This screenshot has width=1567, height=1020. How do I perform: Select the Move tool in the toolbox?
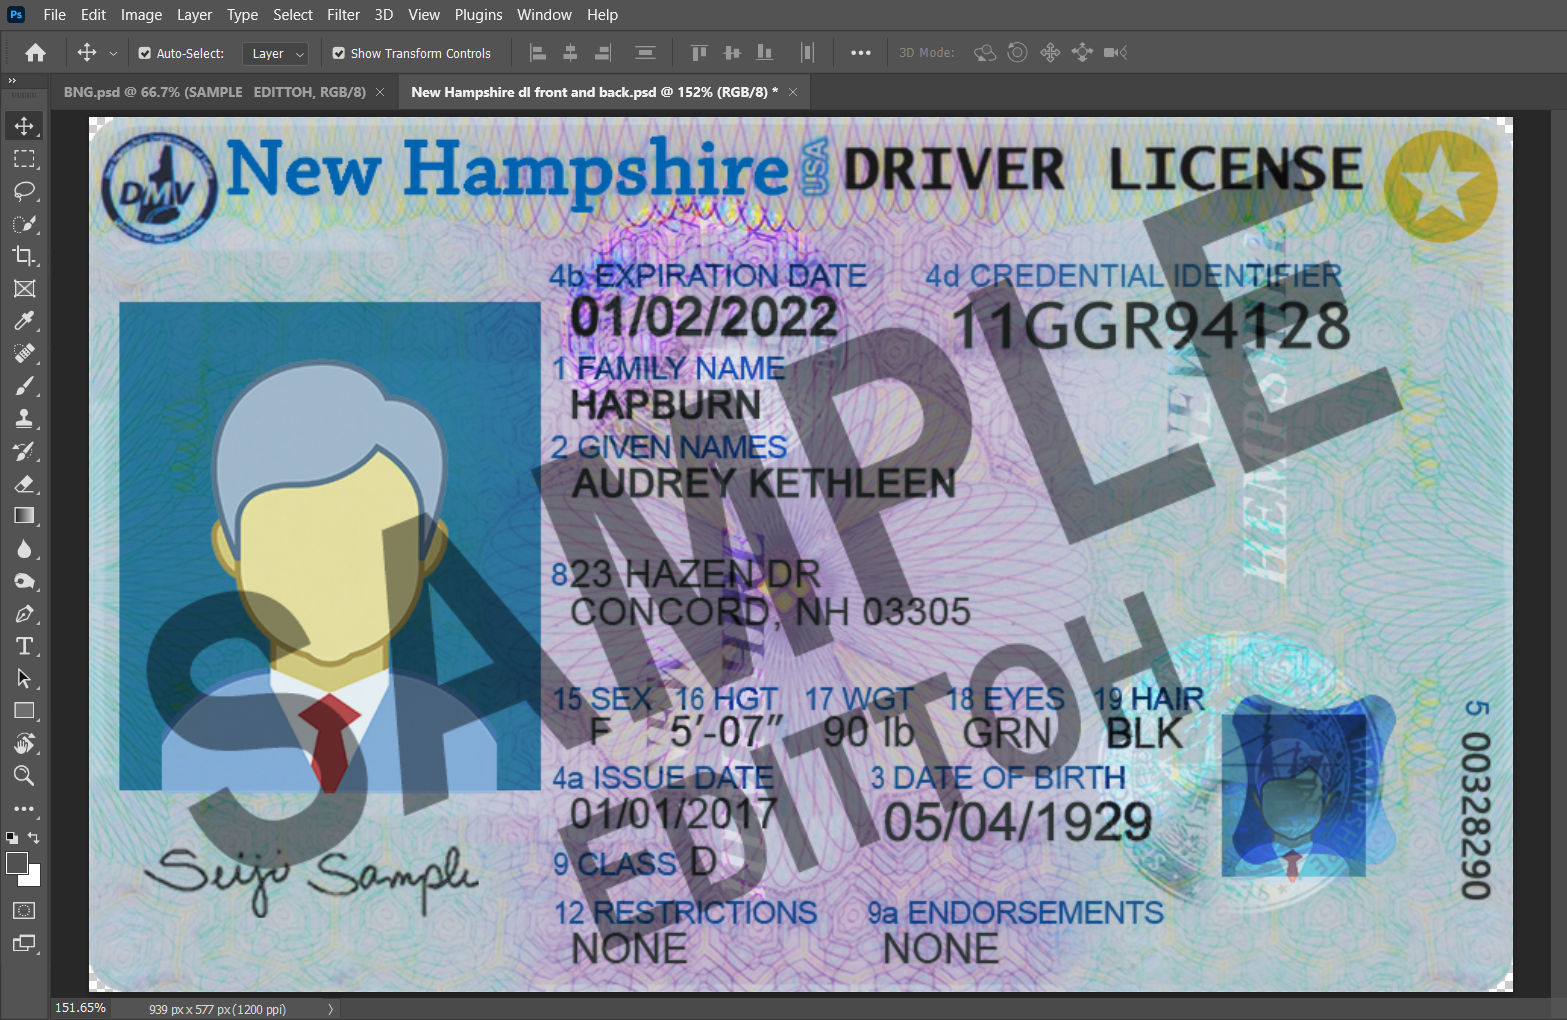click(24, 126)
